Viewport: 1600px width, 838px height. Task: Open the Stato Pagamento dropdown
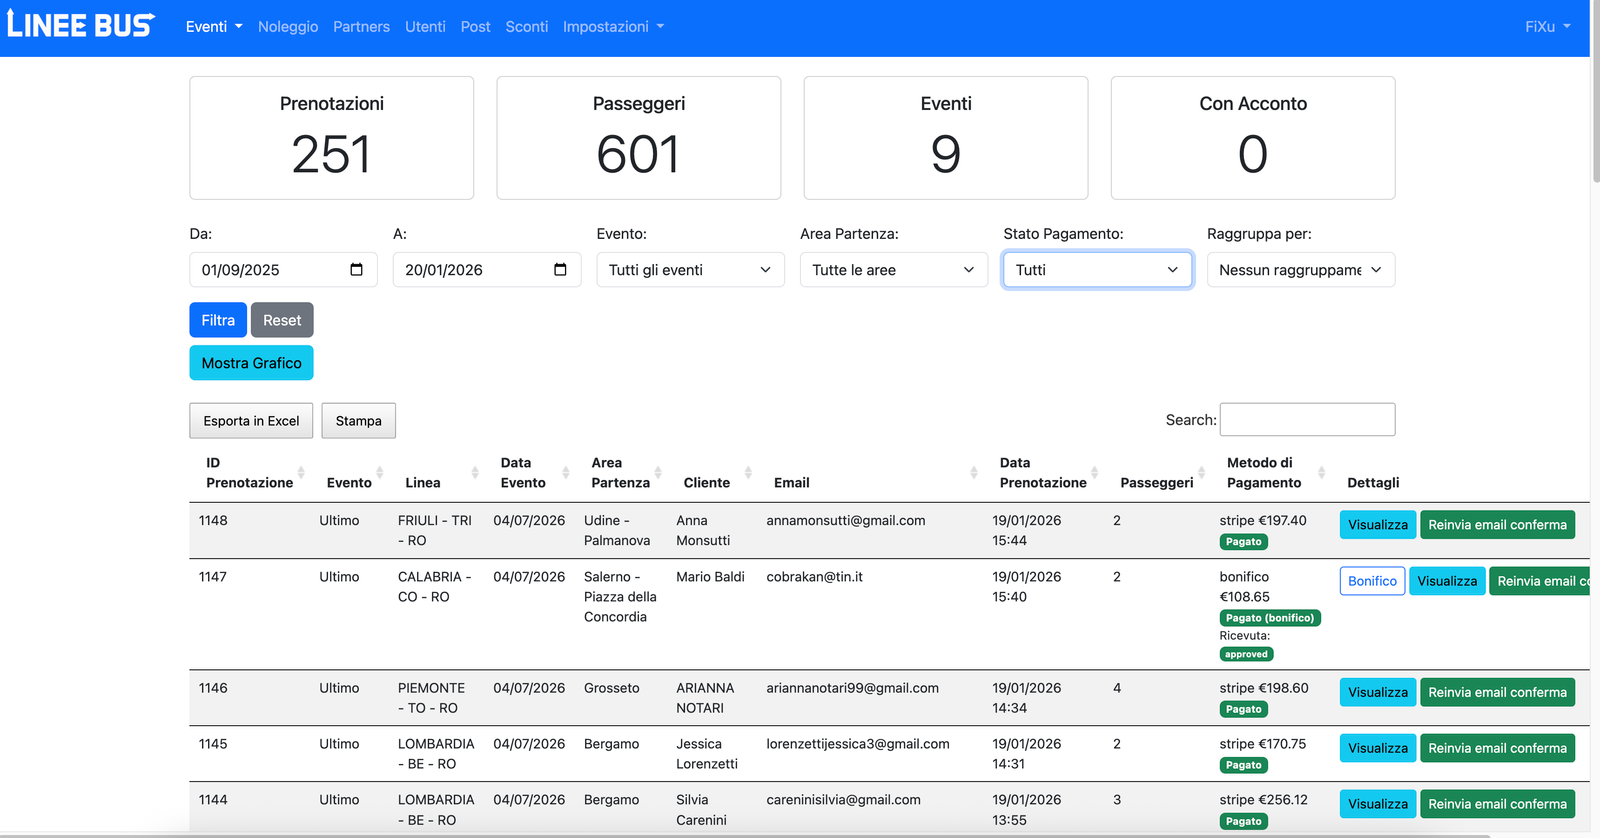pos(1096,270)
